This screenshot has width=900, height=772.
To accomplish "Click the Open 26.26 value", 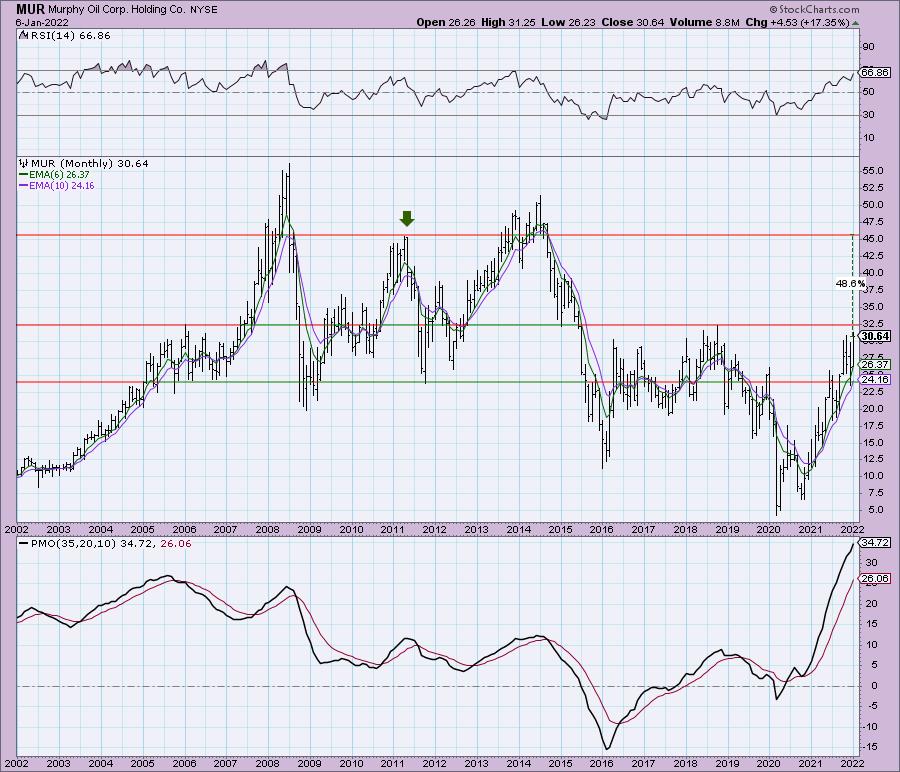I will coord(445,22).
